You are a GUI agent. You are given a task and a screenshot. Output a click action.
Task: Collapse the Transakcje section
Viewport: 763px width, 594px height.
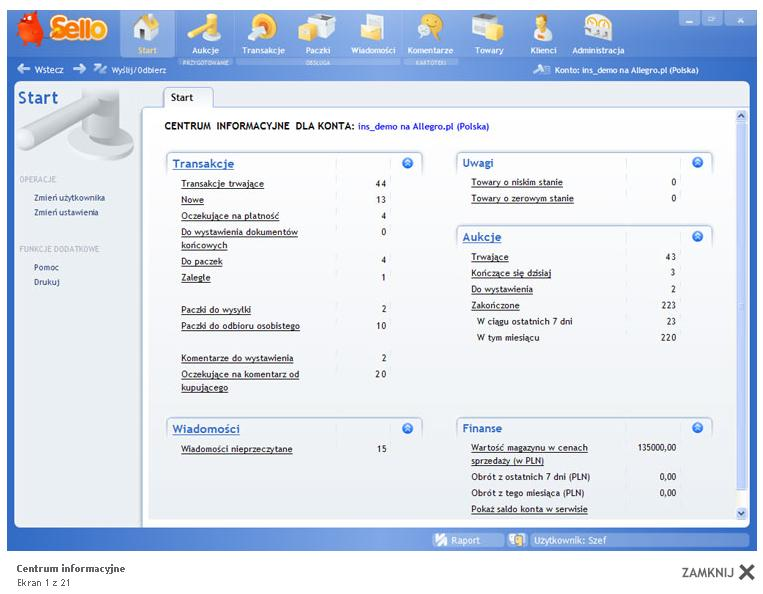[407, 163]
